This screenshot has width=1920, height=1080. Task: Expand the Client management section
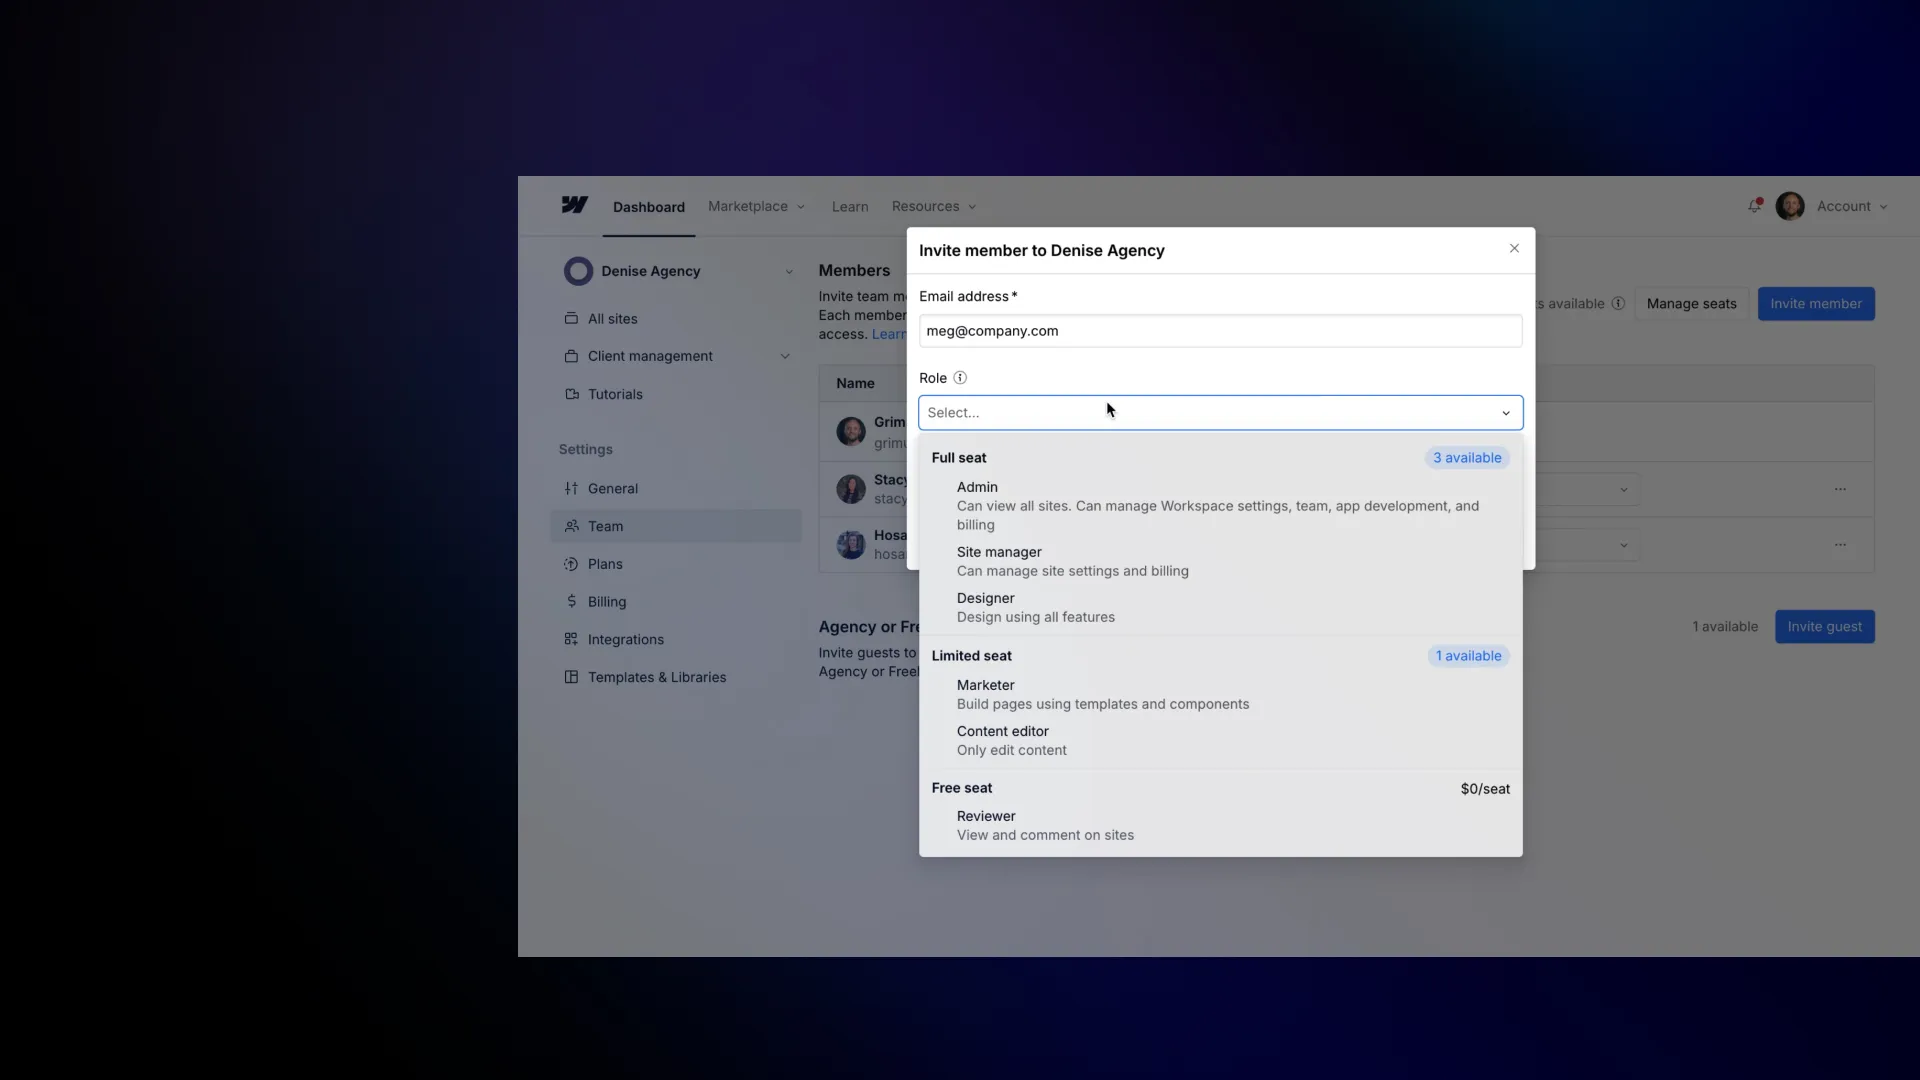coord(785,356)
